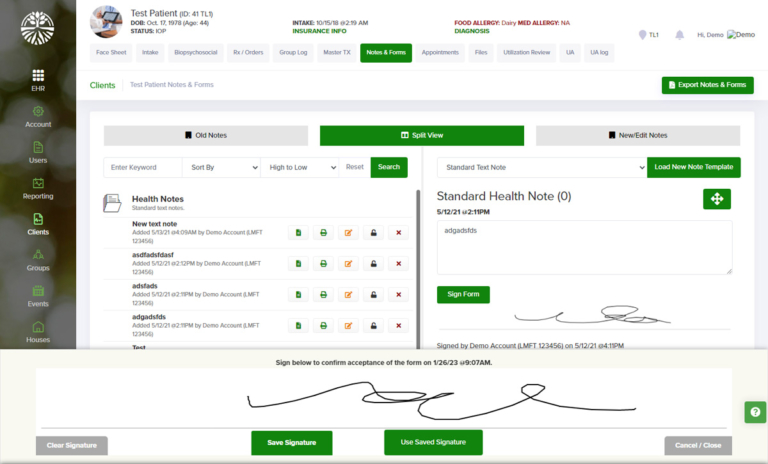This screenshot has height=464, width=768.
Task: Edit the adsfads note
Action: [348, 294]
